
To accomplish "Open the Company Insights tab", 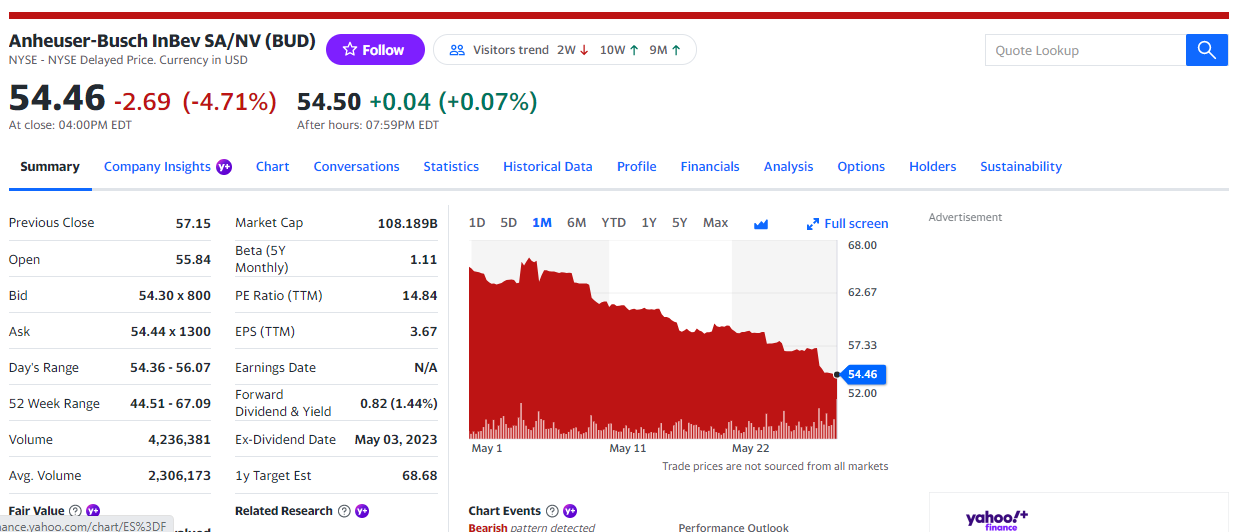I will 157,167.
